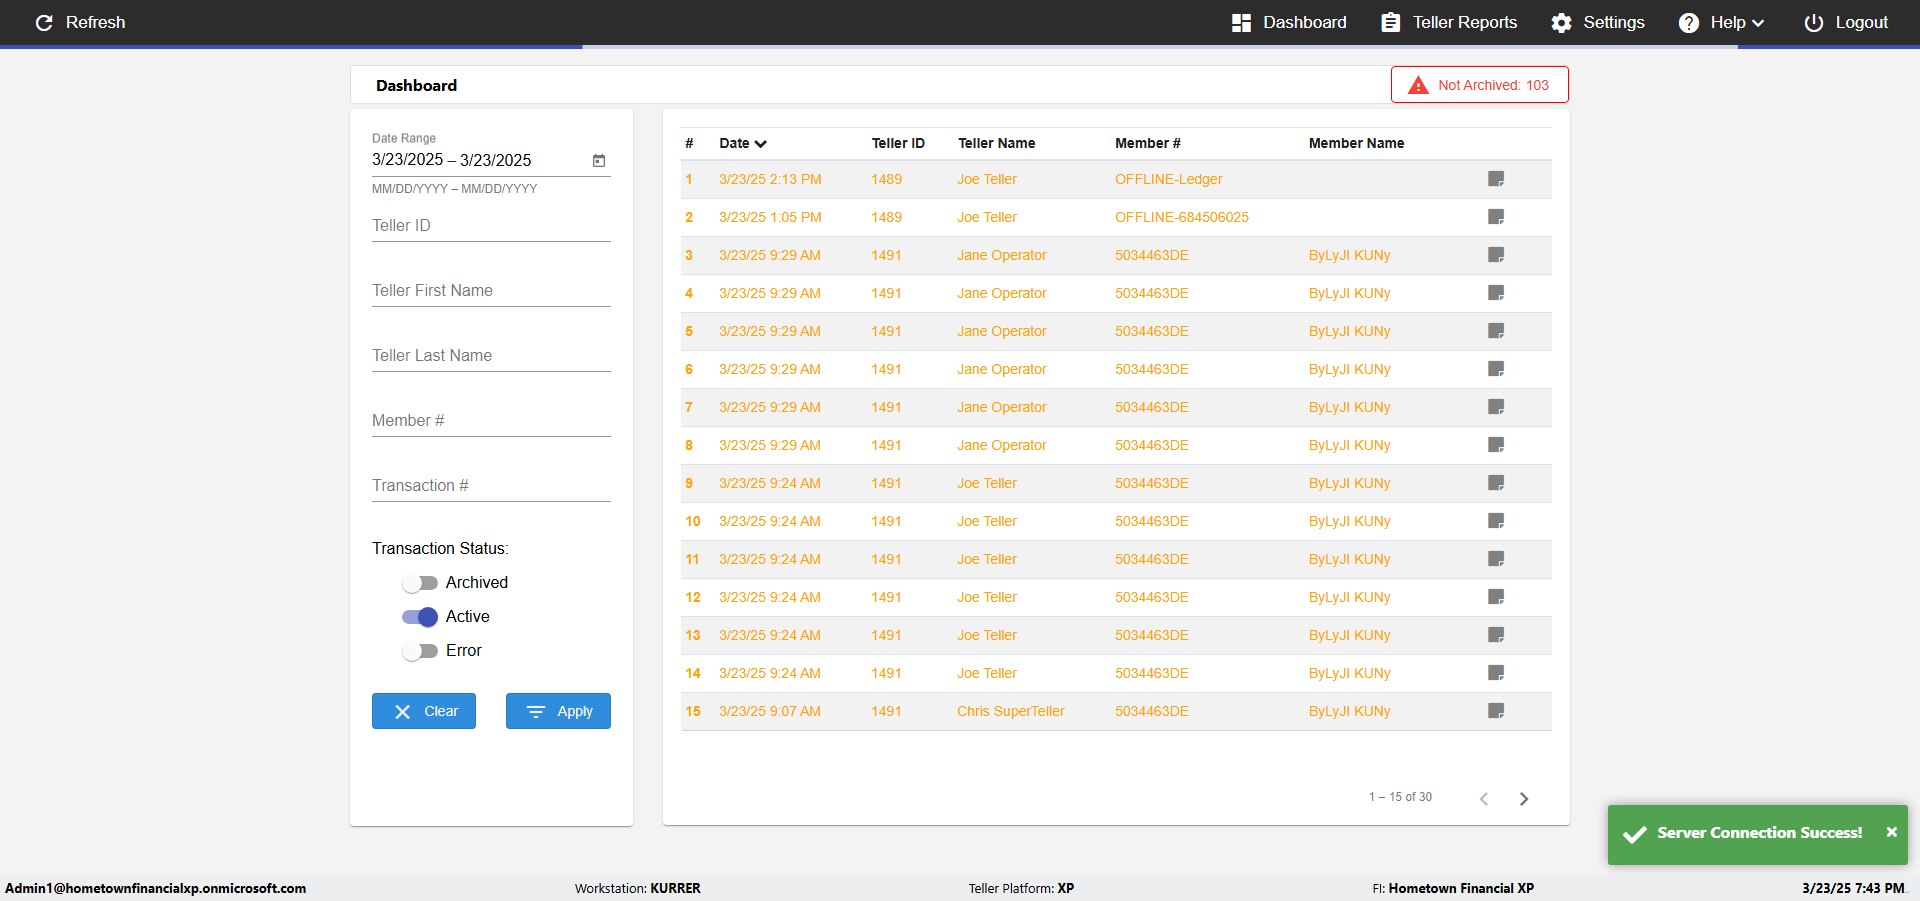The image size is (1920, 901).
Task: Open note icon for row 14
Action: tap(1496, 673)
